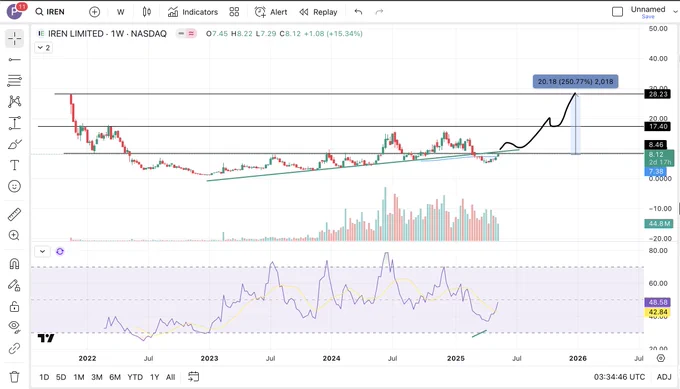This screenshot has height=389, width=680.
Task: Click the 48.58 RSI value label
Action: [x=657, y=302]
